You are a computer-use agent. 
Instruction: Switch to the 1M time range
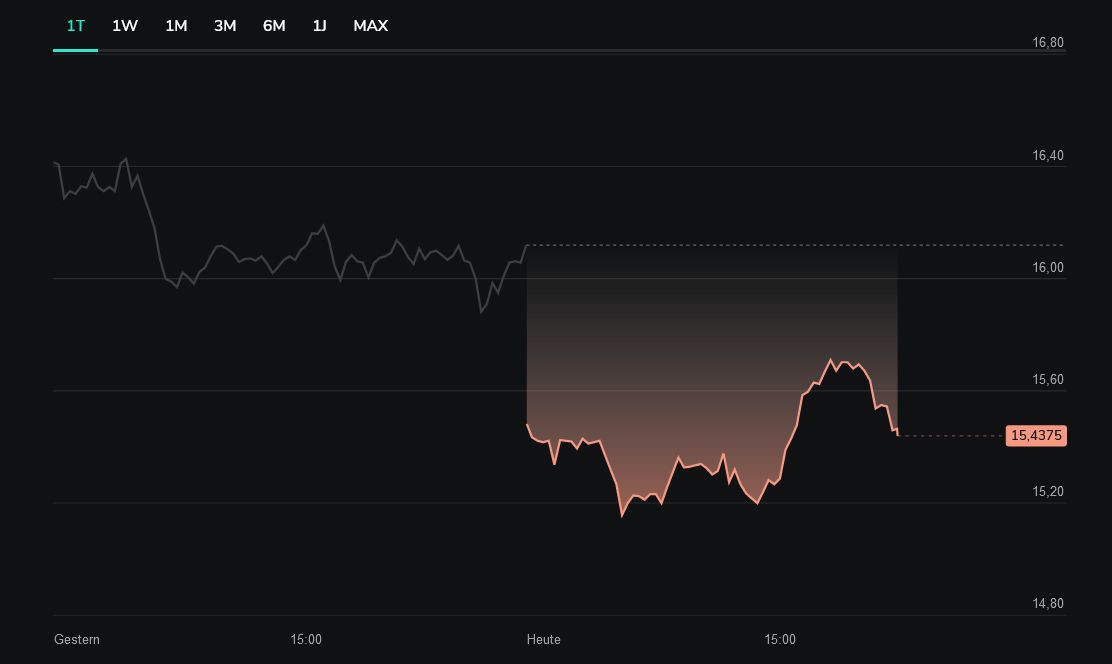[176, 26]
